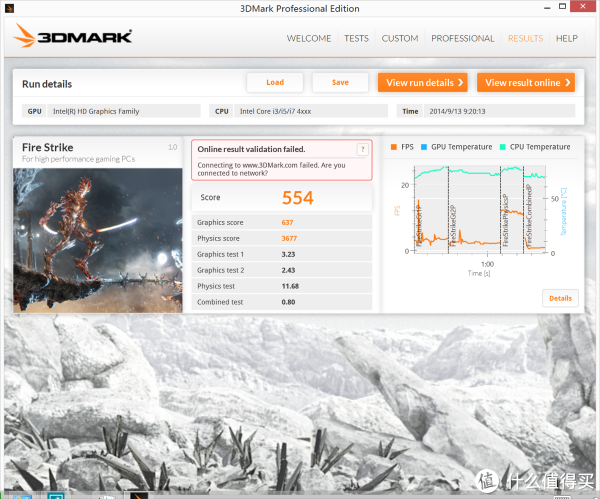The width and height of the screenshot is (600, 499).
Task: Click the FireStrikePhysicsP marker on the chart
Action: pos(505,220)
